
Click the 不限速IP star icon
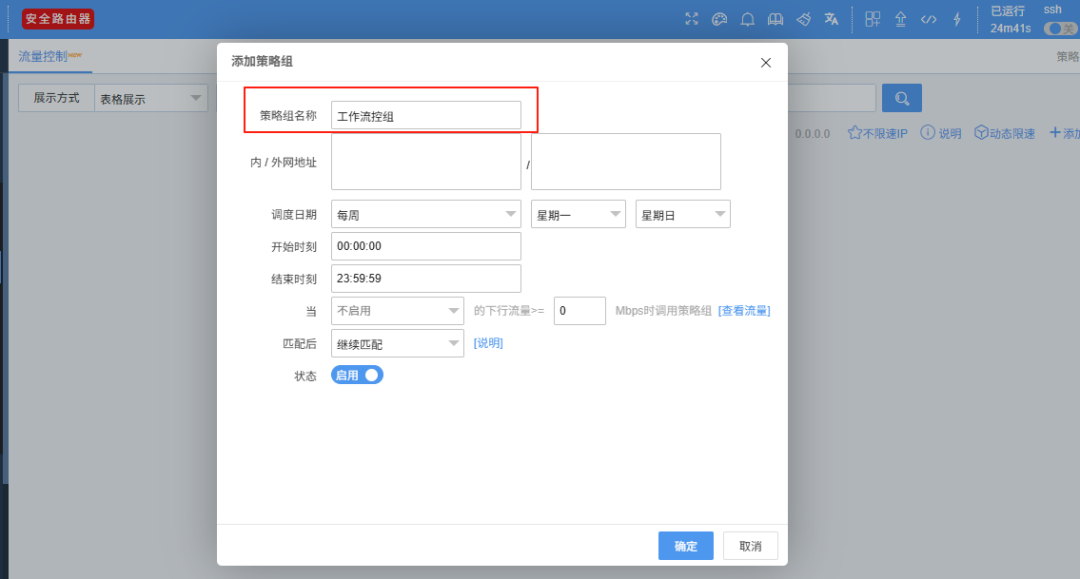(855, 133)
